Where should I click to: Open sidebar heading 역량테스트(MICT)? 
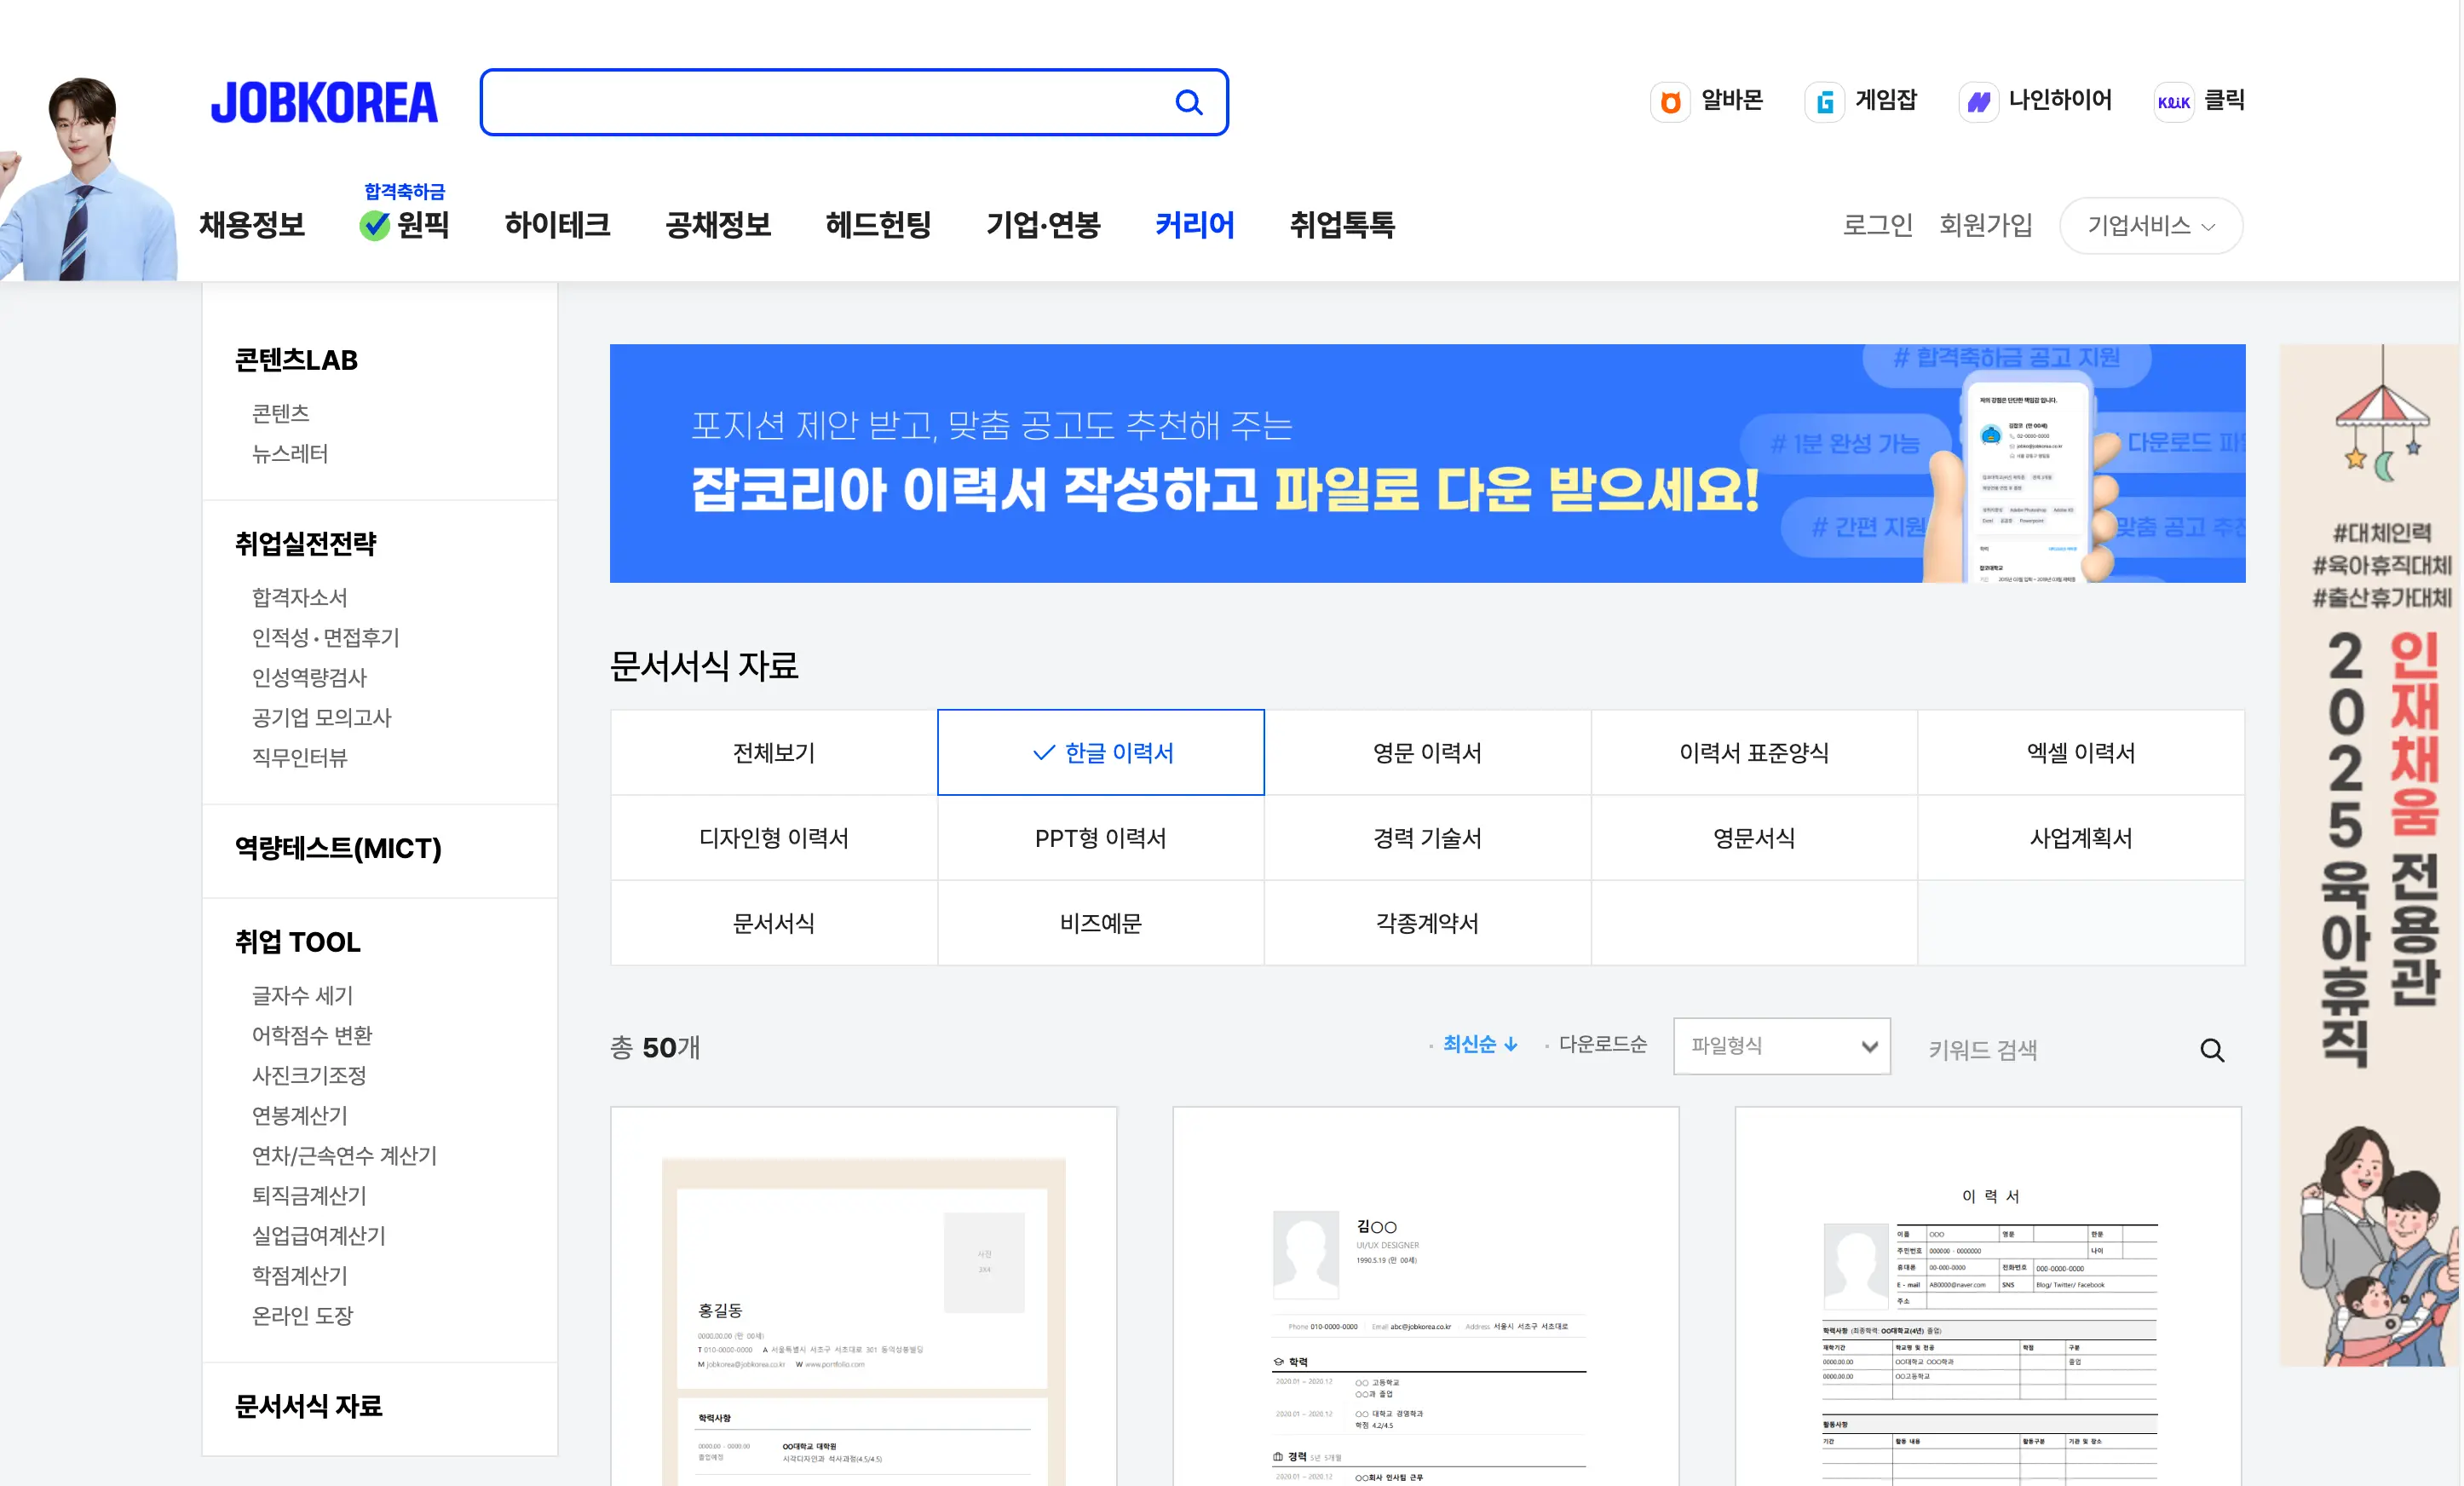pyautogui.click(x=338, y=848)
